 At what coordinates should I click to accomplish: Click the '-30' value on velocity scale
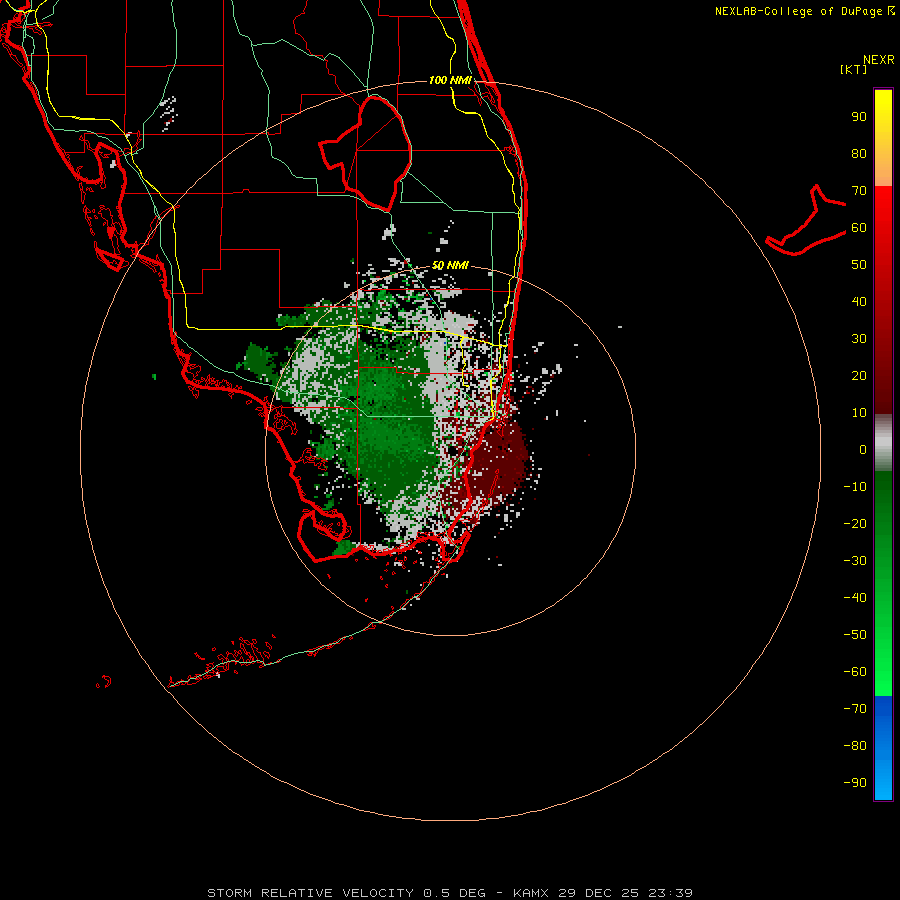855,560
